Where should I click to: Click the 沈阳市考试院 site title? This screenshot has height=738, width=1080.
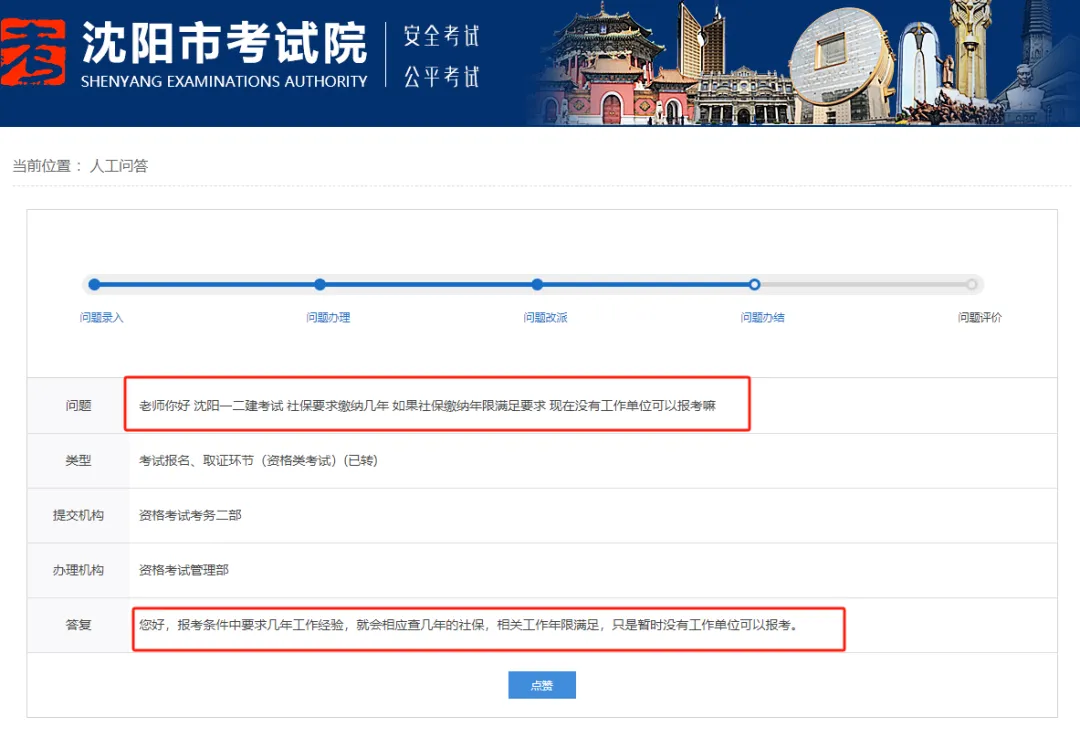(224, 42)
